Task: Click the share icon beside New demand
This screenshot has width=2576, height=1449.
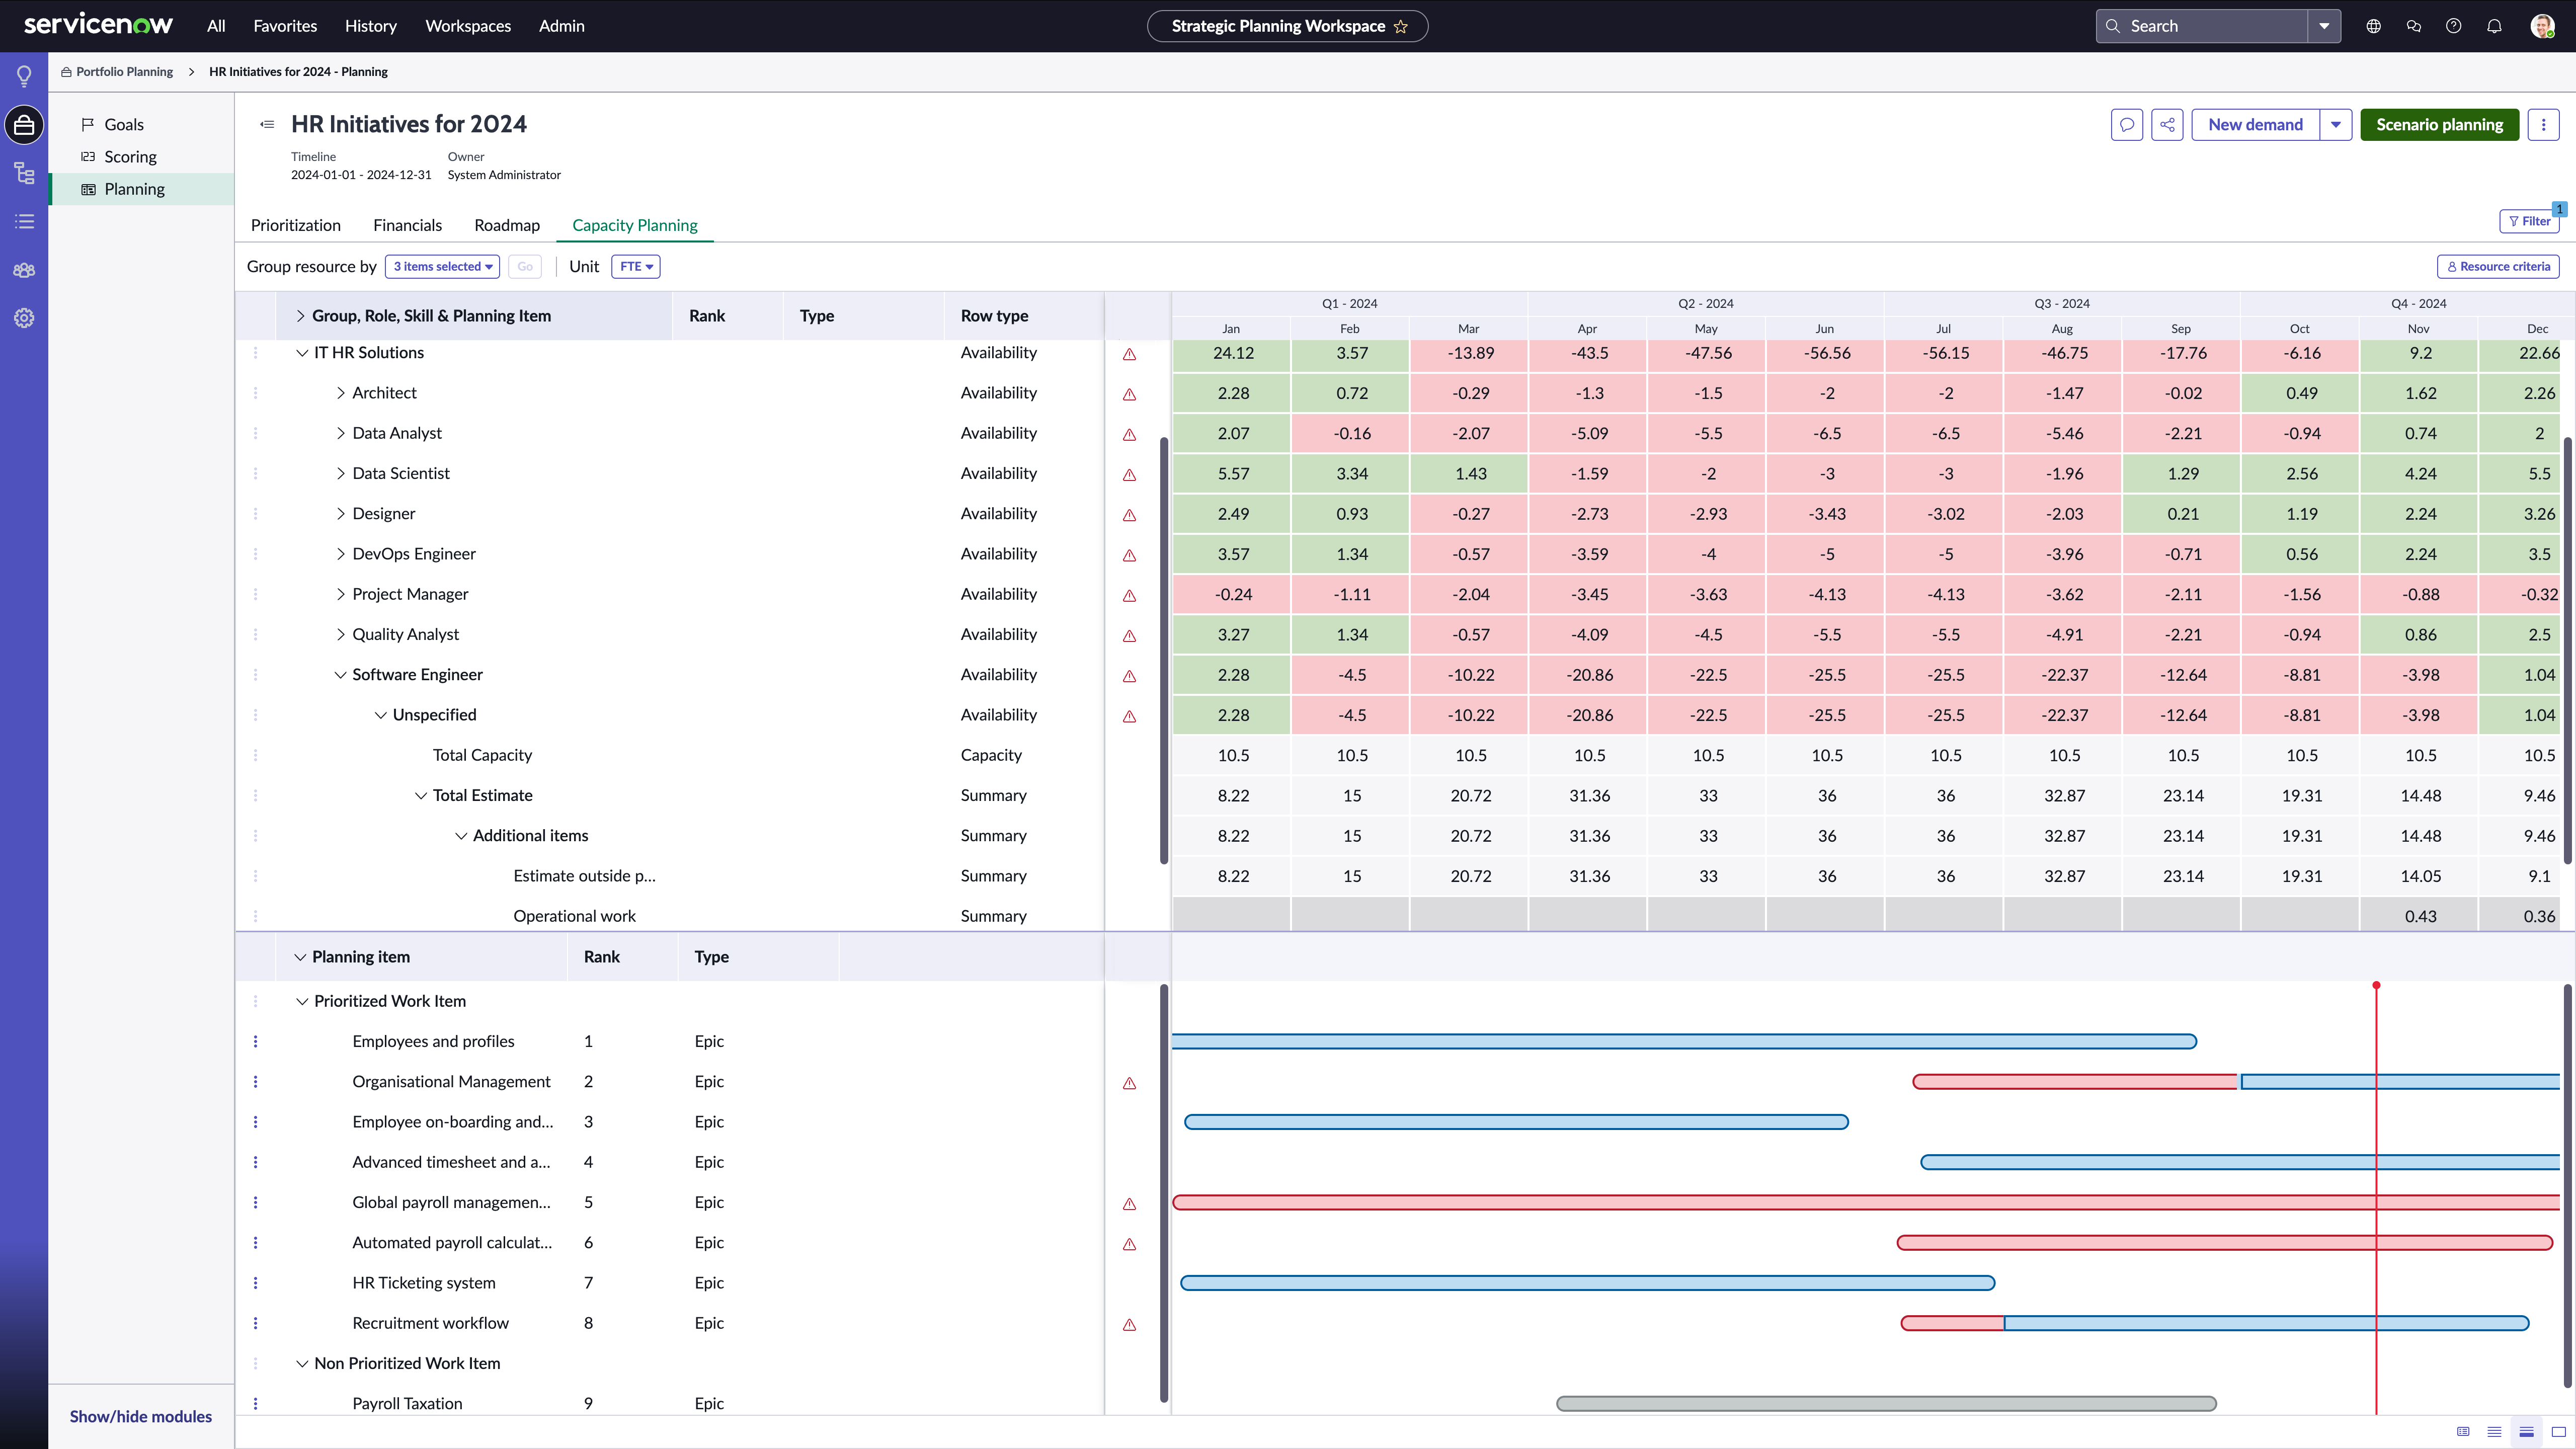Action: pyautogui.click(x=2167, y=125)
